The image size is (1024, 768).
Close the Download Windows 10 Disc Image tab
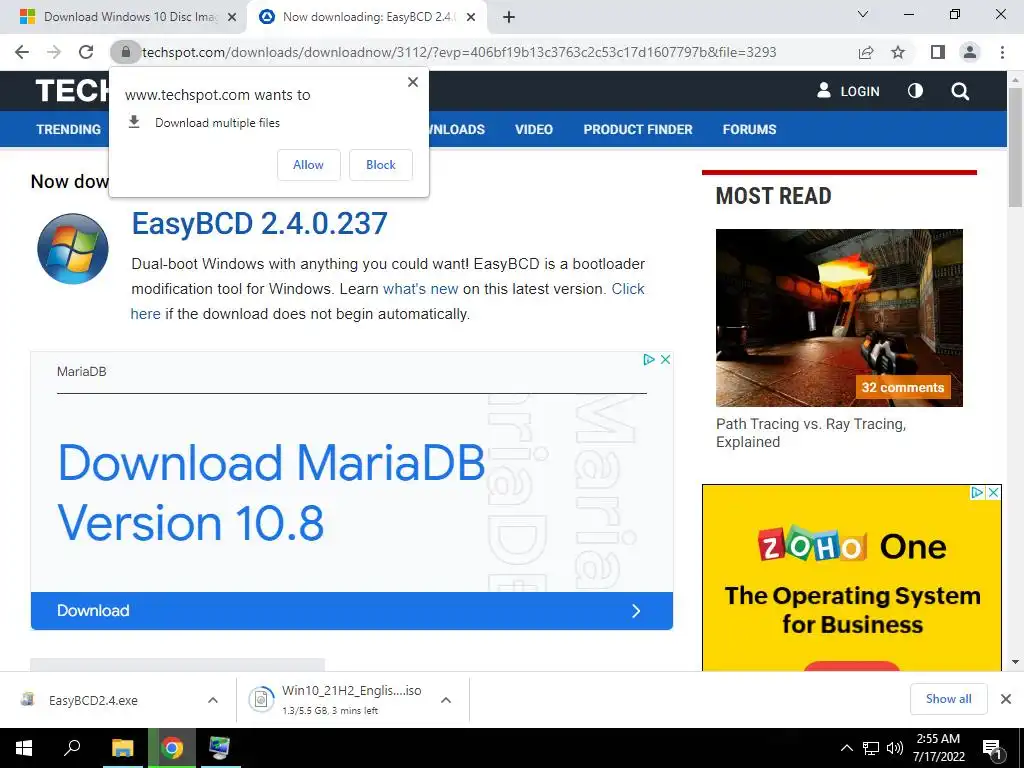click(x=232, y=17)
